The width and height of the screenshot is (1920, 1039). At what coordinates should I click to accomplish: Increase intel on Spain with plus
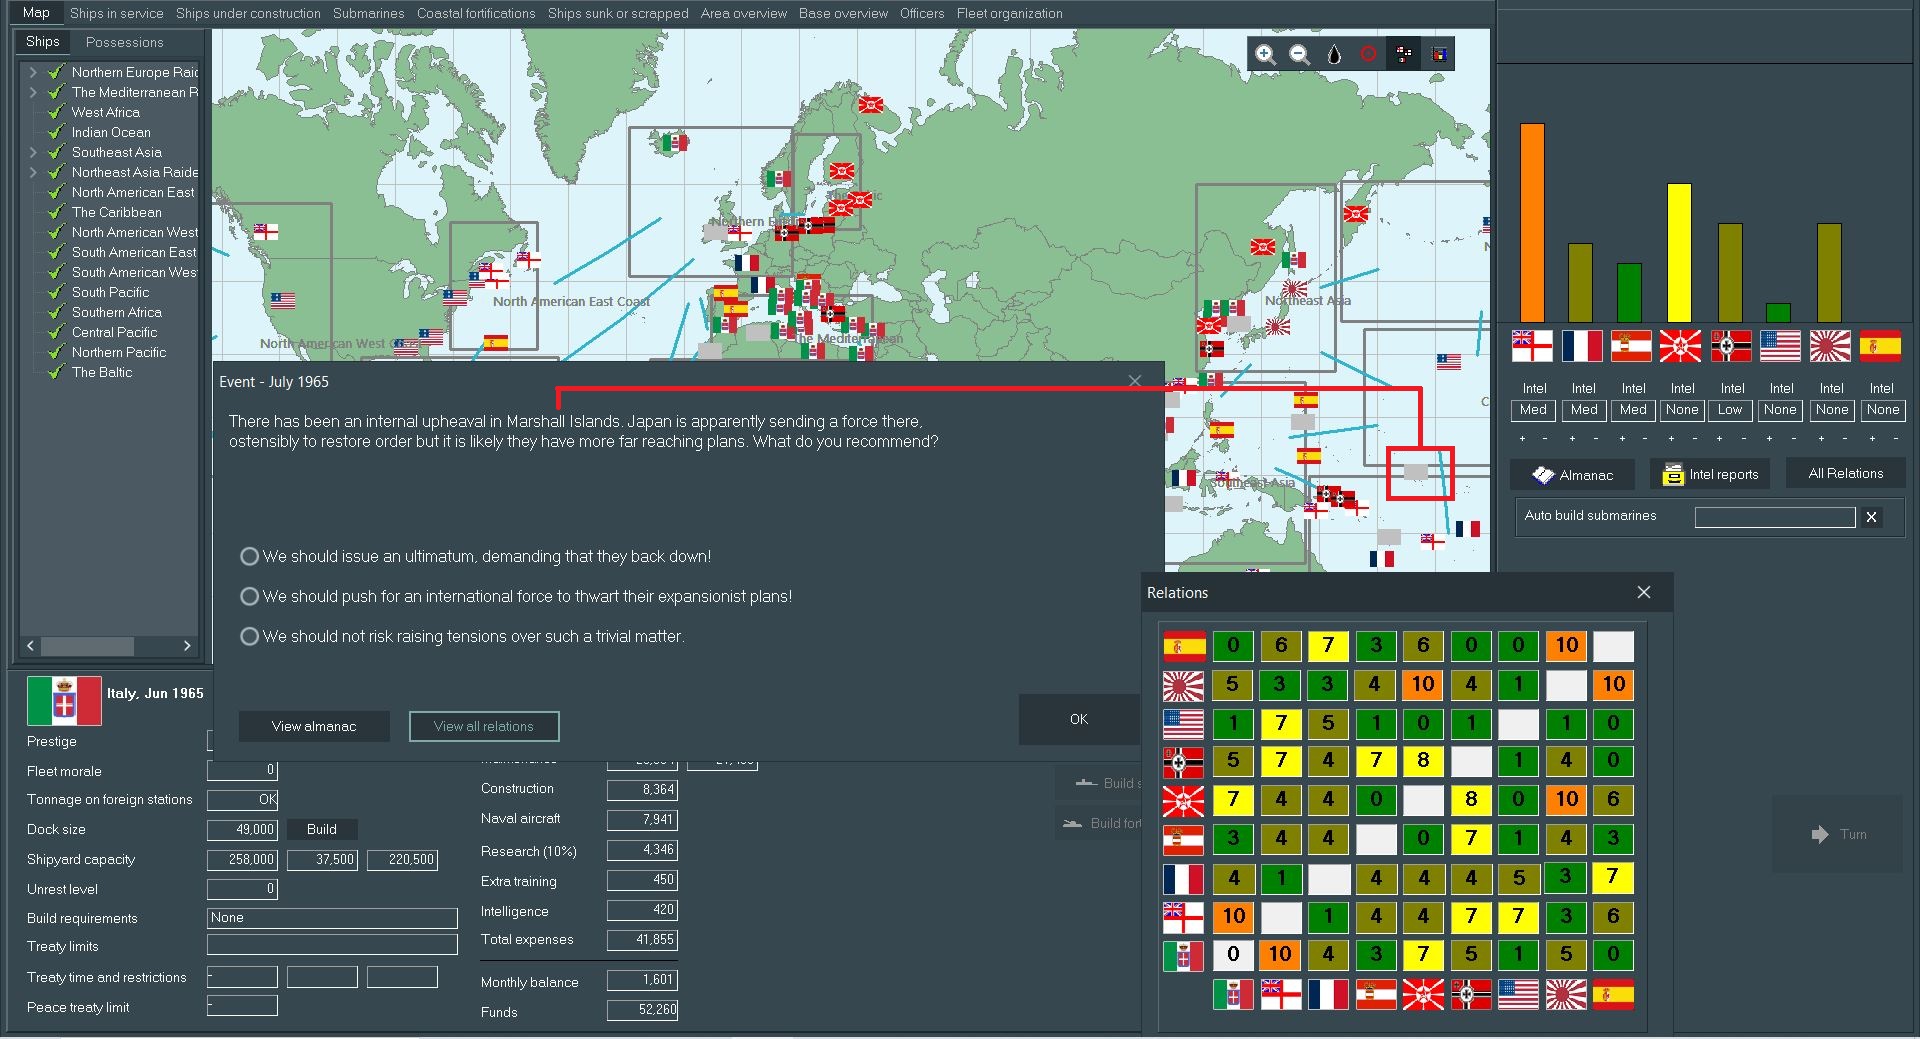pos(1871,439)
